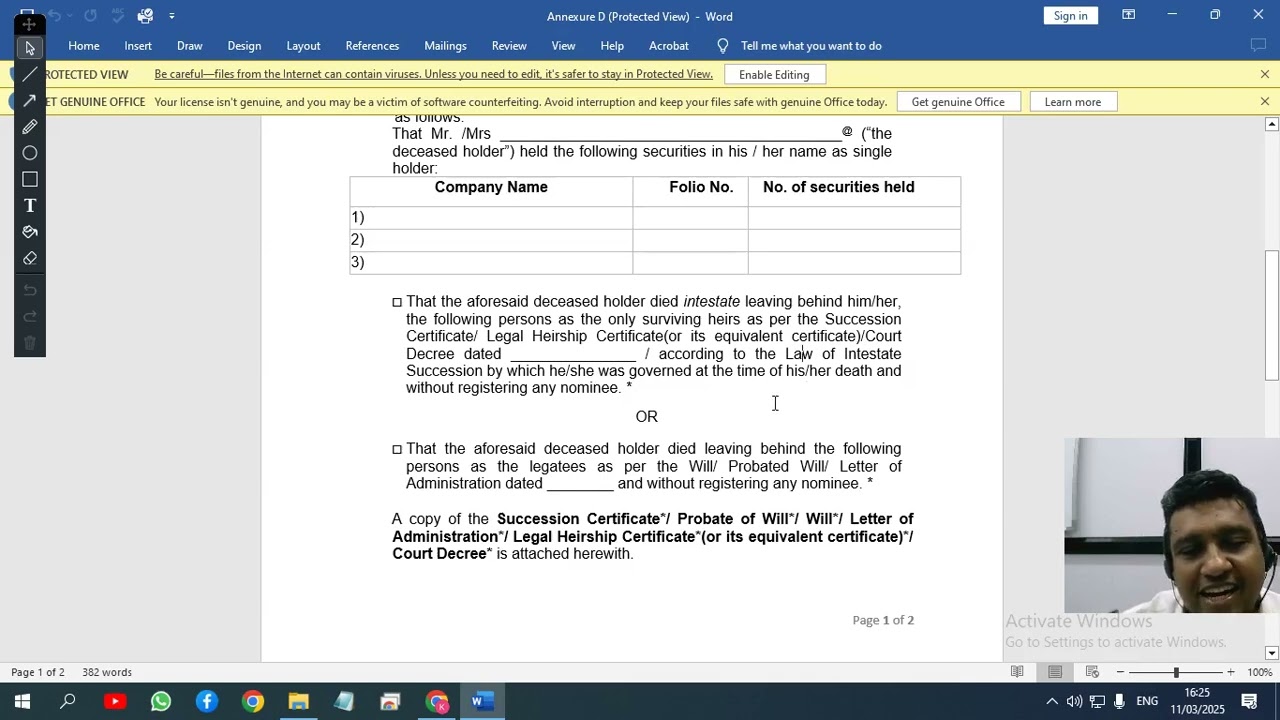Switch to Web Layout view
Image resolution: width=1280 pixels, height=720 pixels.
[1092, 672]
